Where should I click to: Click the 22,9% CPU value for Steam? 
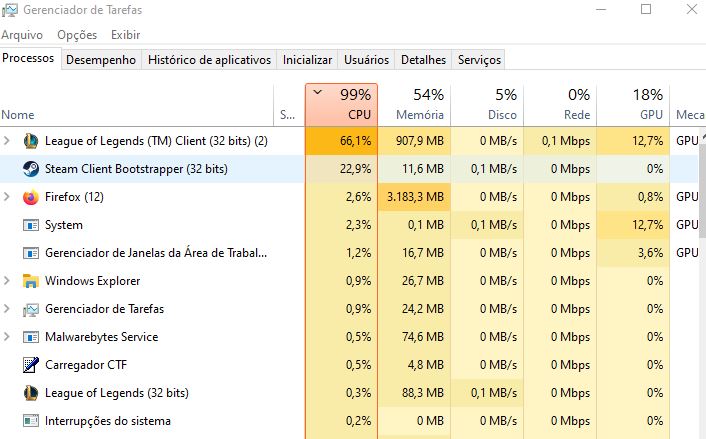click(x=341, y=169)
